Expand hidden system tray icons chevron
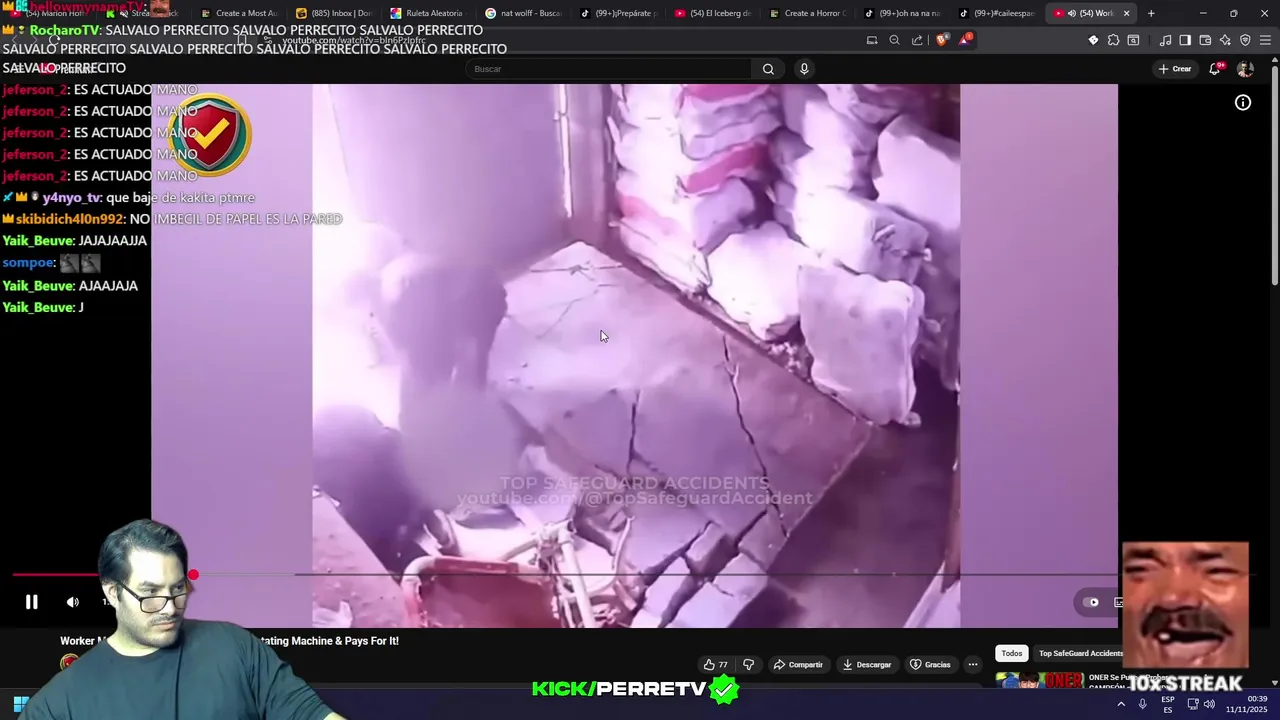The height and width of the screenshot is (720, 1280). (x=1120, y=704)
